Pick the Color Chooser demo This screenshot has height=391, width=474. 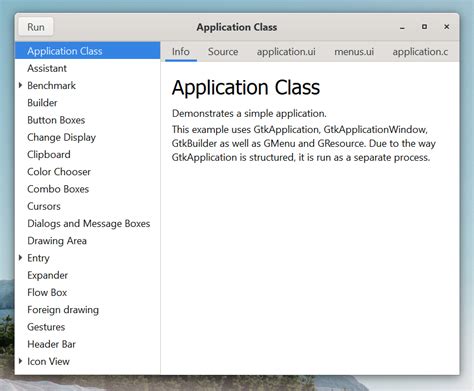[87, 172]
